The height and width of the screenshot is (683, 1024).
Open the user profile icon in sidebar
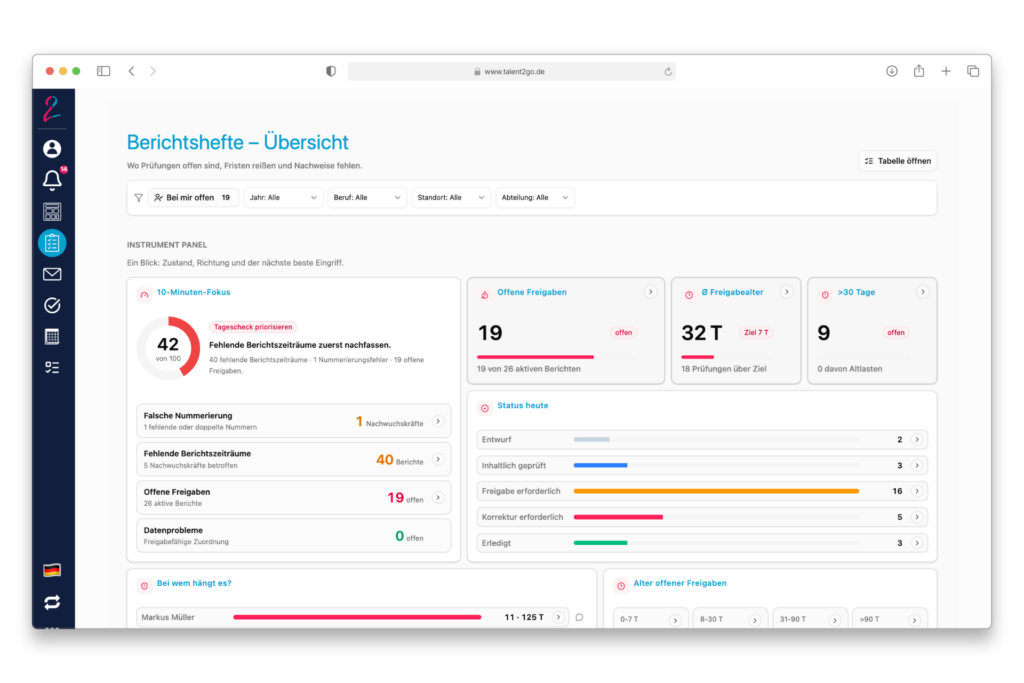click(x=52, y=149)
